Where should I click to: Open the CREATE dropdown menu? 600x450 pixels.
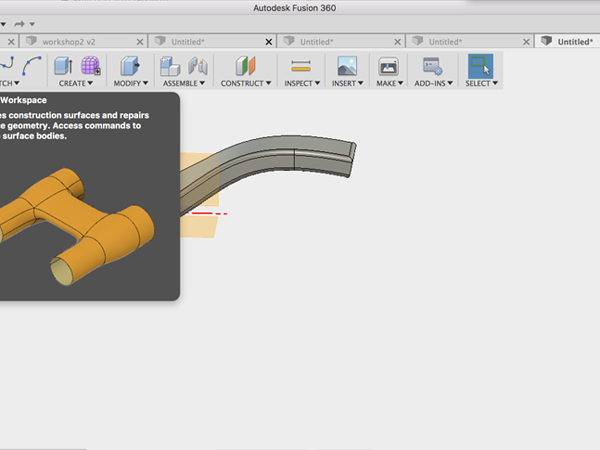(76, 83)
